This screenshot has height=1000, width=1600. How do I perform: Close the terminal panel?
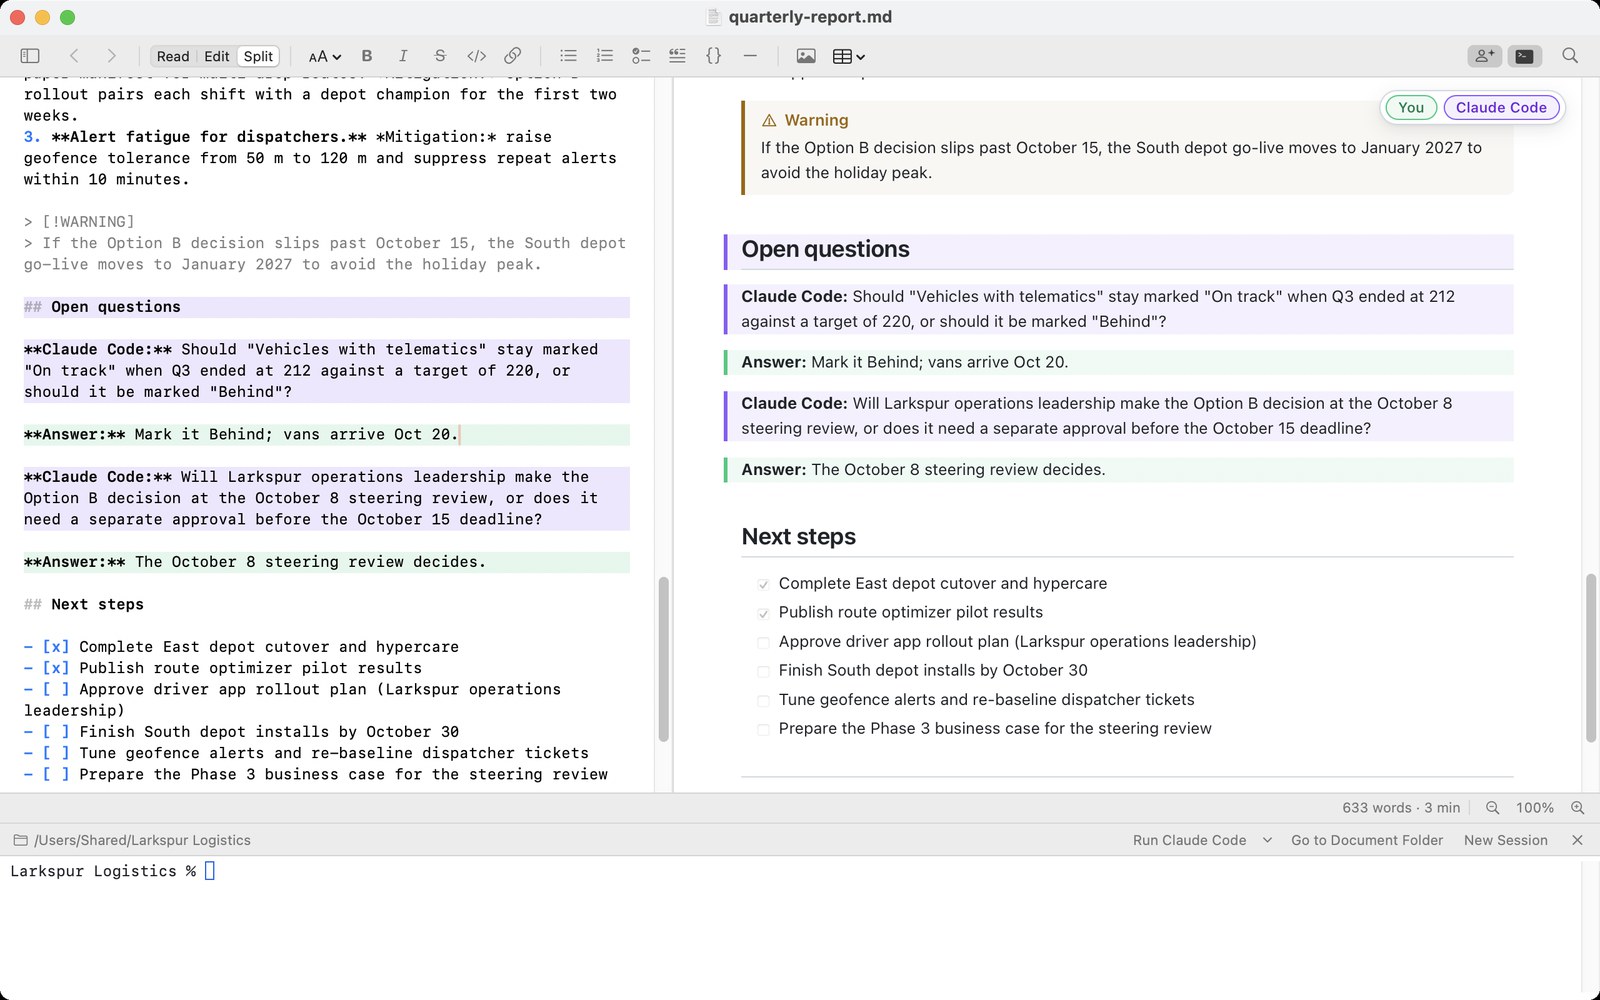(1577, 840)
